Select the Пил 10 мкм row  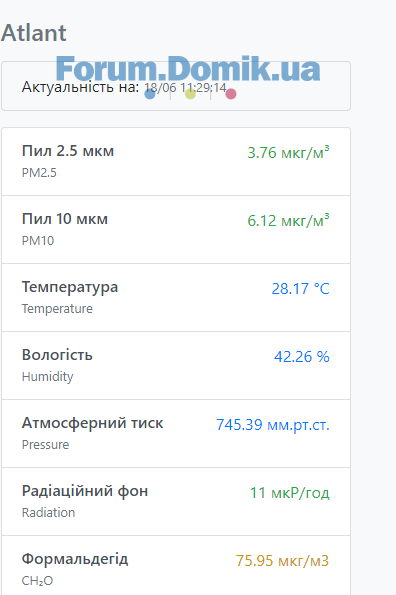click(x=176, y=230)
